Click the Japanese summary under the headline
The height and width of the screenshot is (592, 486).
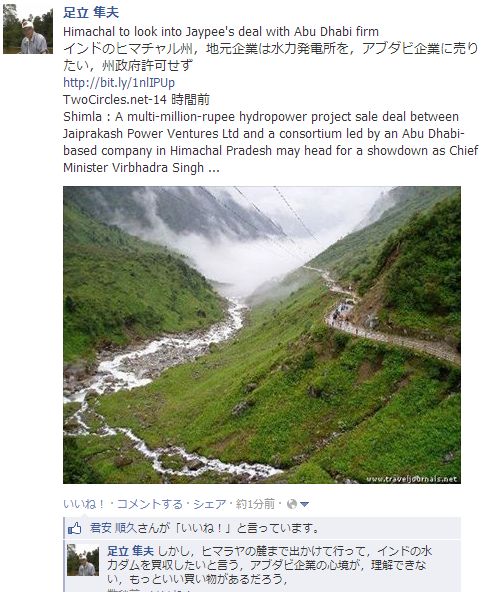click(x=271, y=57)
